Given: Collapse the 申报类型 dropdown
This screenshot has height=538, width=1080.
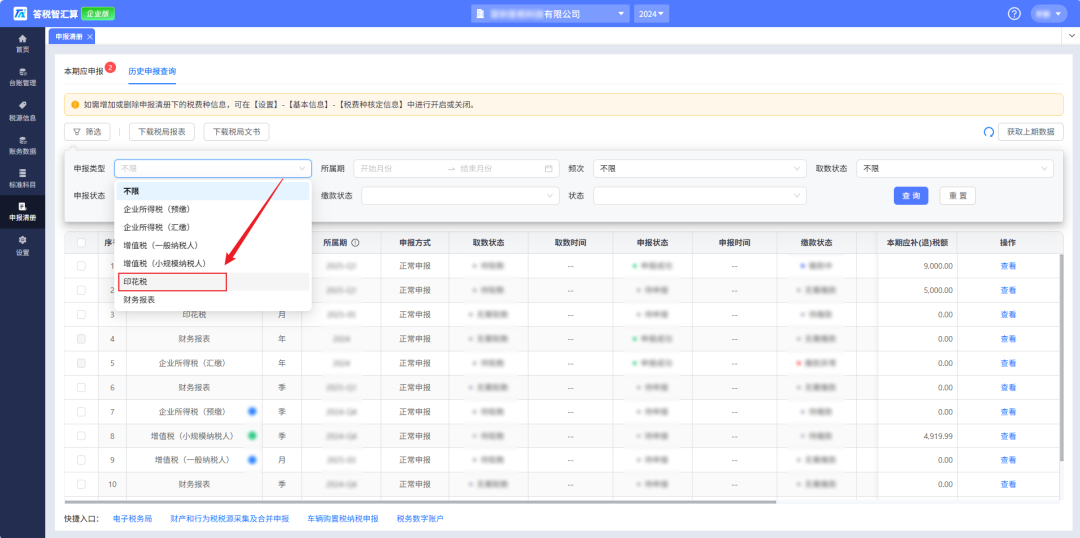Looking at the screenshot, I should point(213,168).
